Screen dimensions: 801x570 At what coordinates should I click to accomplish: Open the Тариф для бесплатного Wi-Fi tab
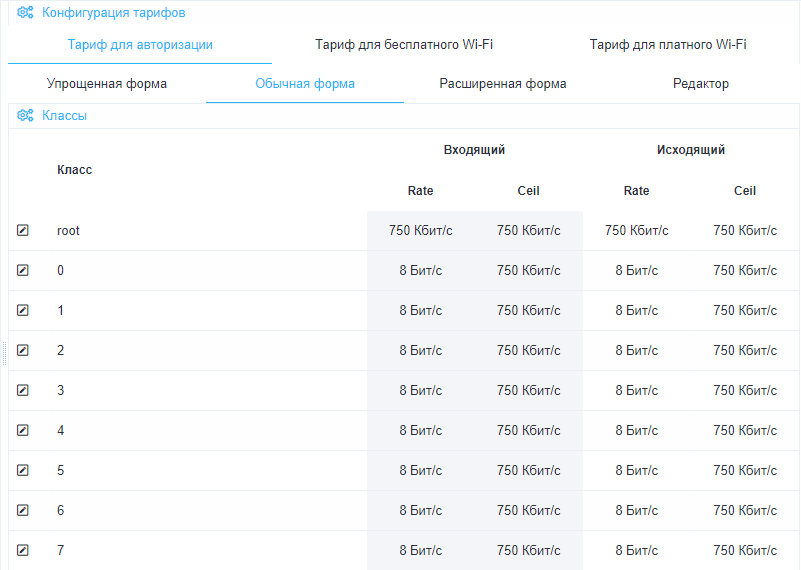pos(404,45)
